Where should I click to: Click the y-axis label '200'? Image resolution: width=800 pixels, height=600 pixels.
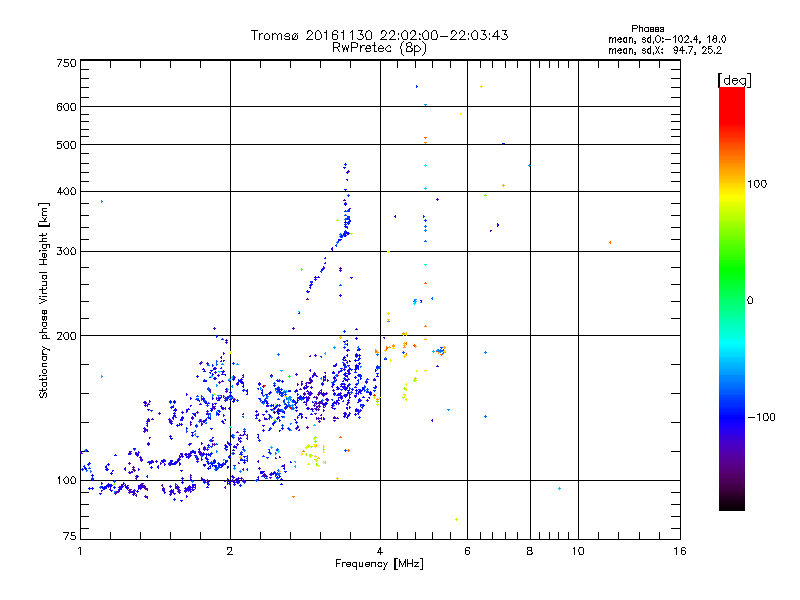pos(66,336)
